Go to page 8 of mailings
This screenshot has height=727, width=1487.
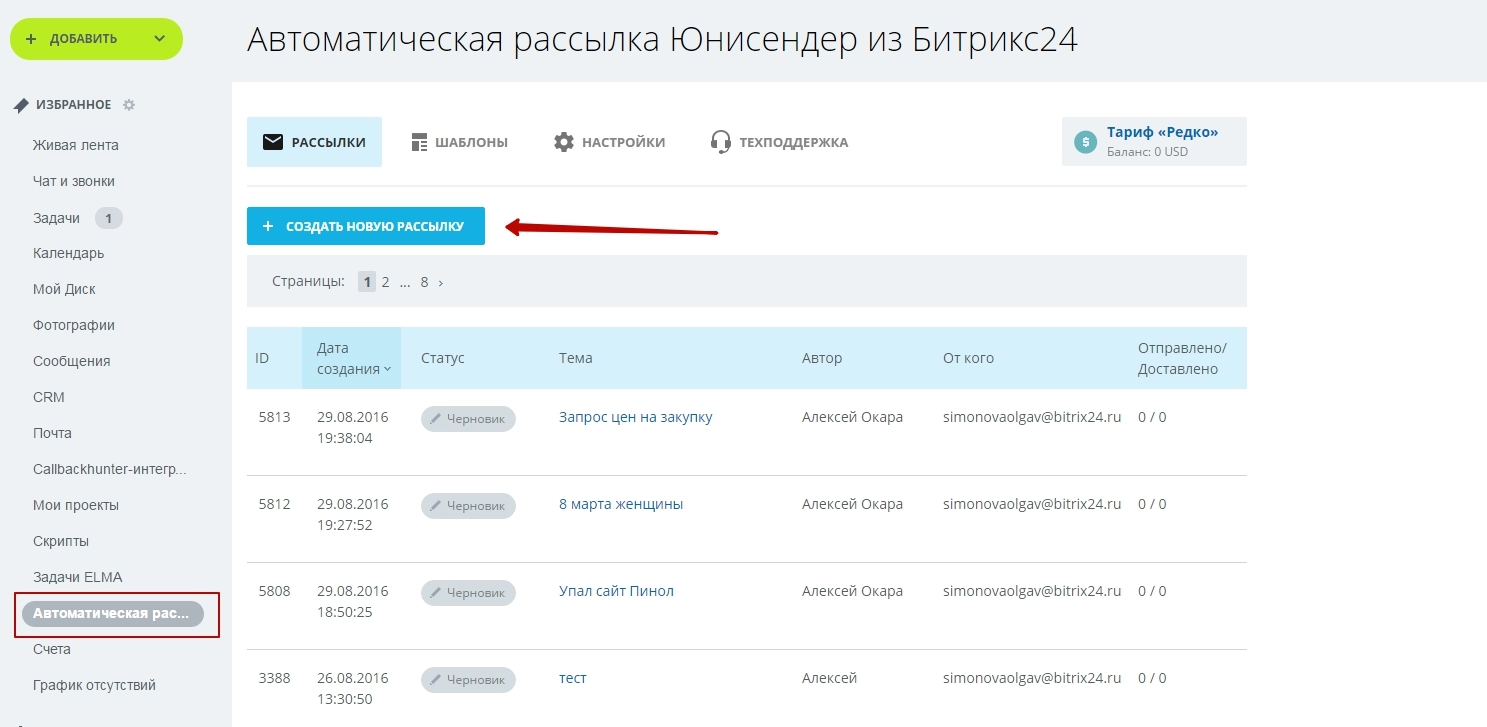click(424, 283)
